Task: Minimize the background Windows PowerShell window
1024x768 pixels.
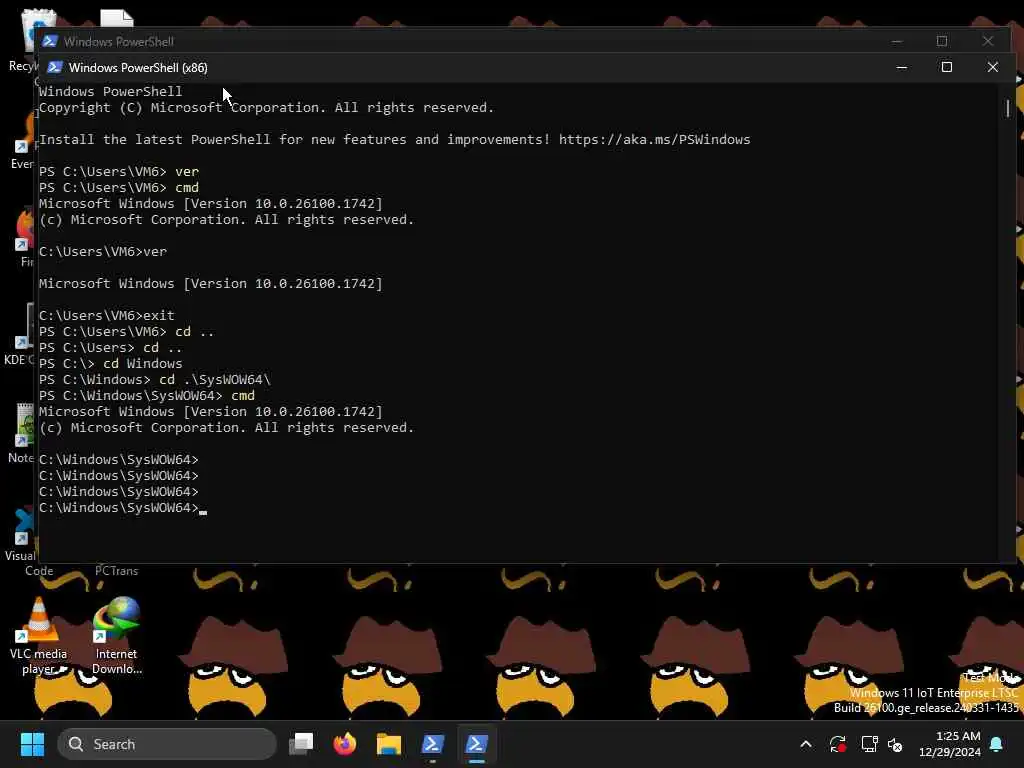Action: (x=897, y=41)
